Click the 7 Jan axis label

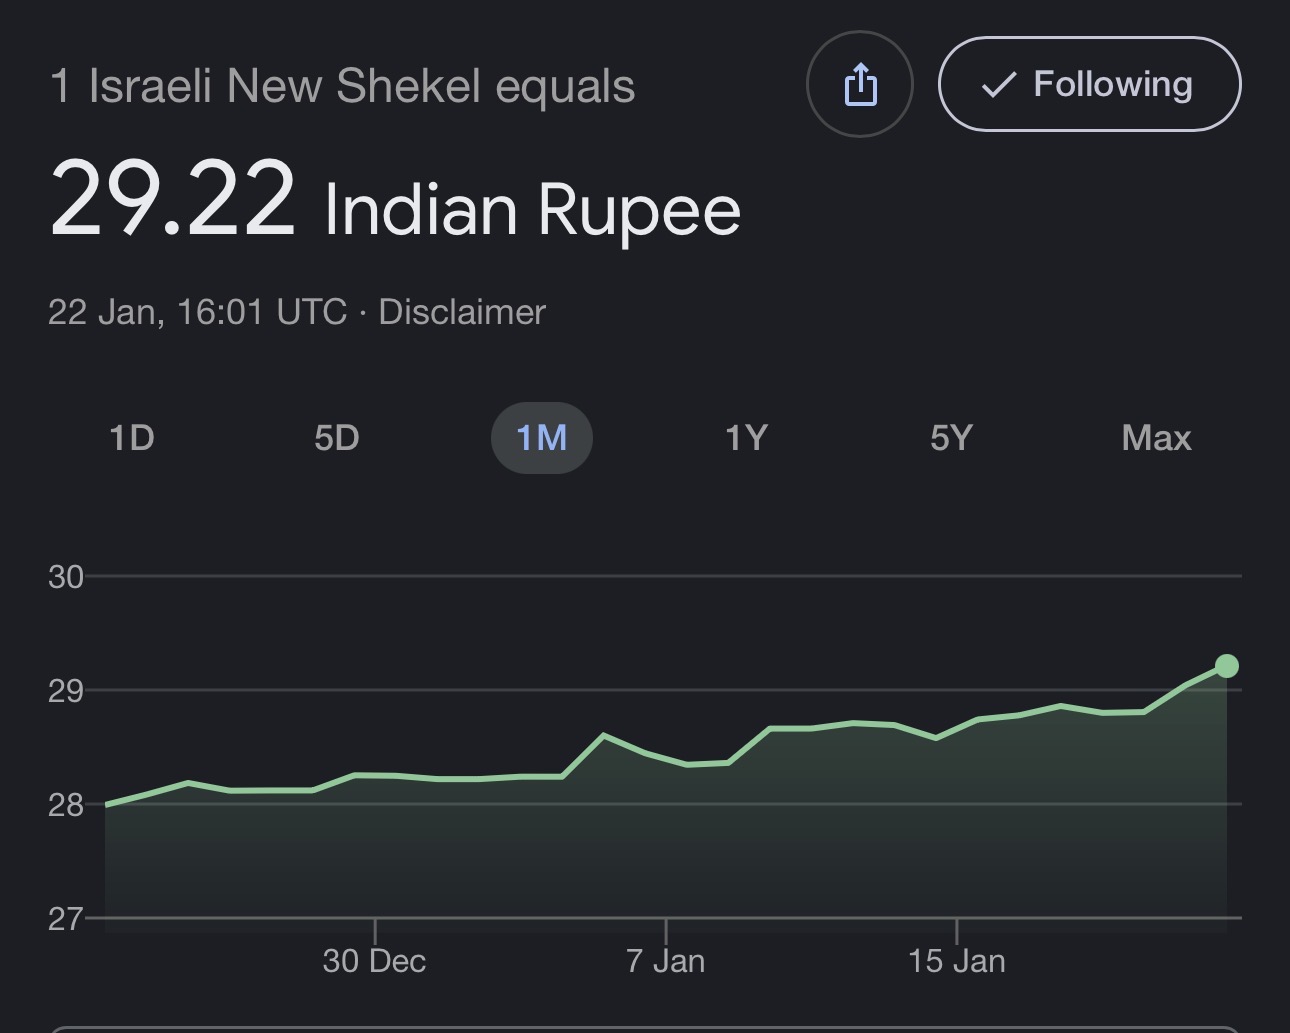click(x=665, y=961)
